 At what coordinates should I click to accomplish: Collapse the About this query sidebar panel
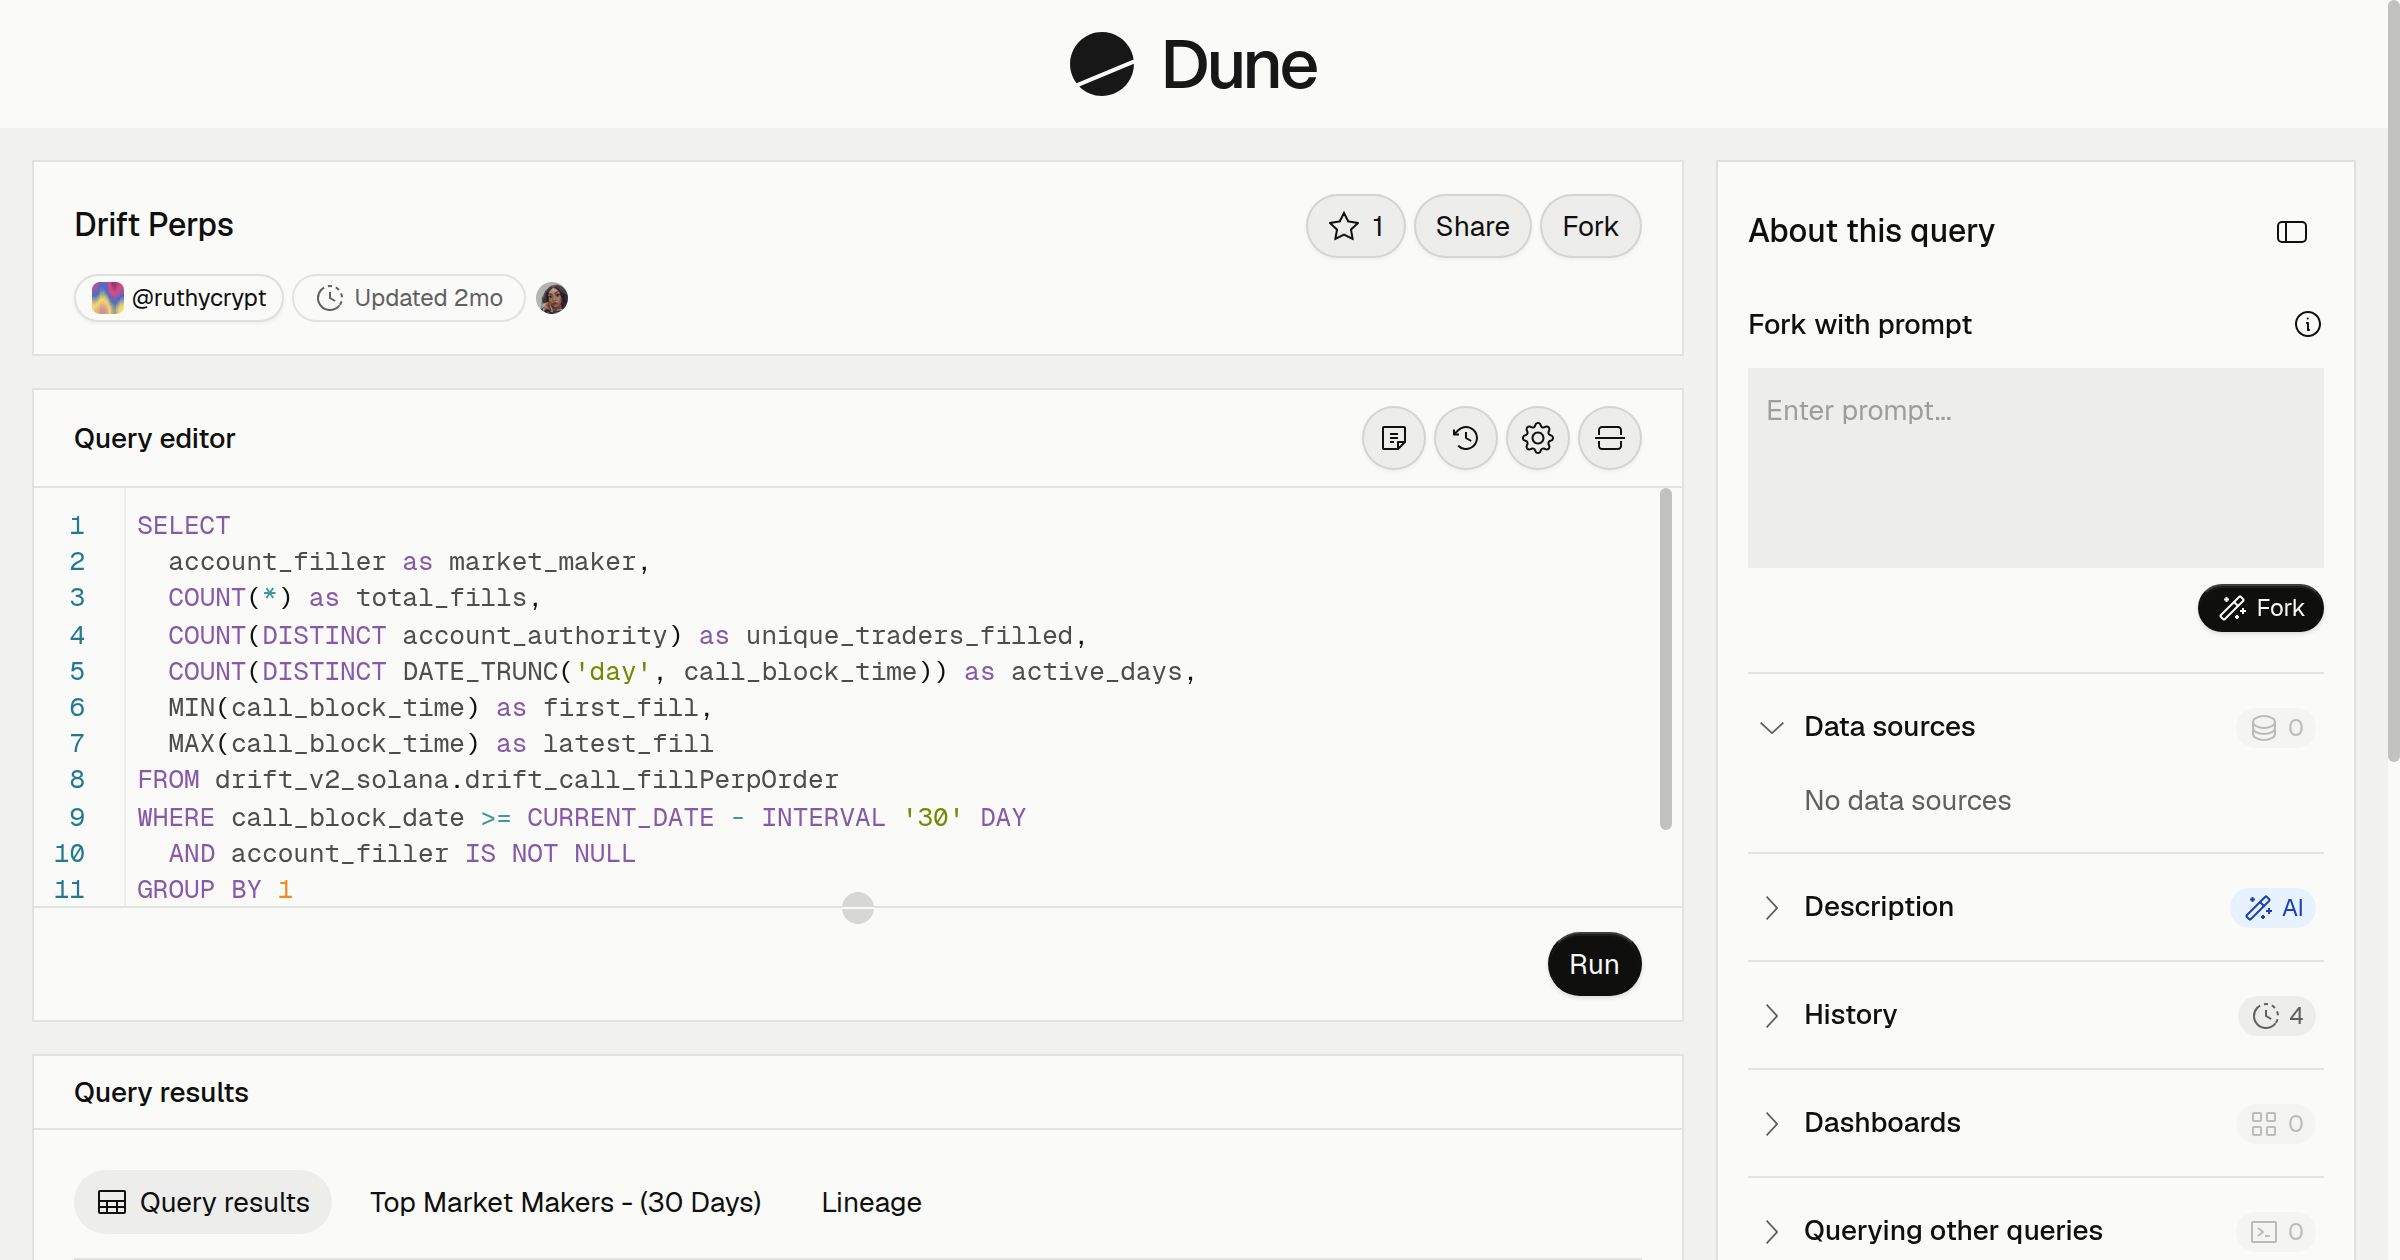(x=2291, y=232)
